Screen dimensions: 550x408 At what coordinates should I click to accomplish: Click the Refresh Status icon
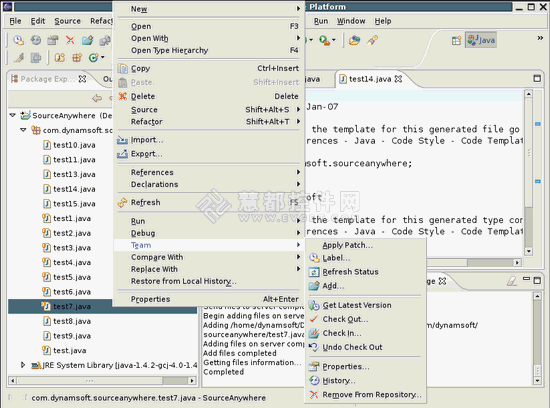pyautogui.click(x=314, y=272)
